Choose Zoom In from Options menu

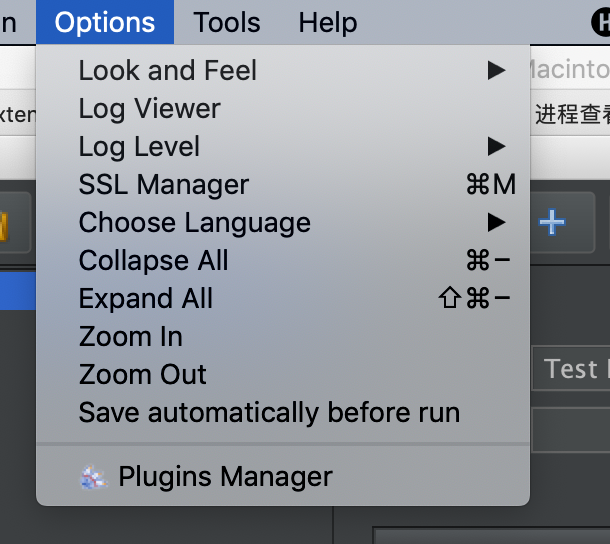(283, 337)
